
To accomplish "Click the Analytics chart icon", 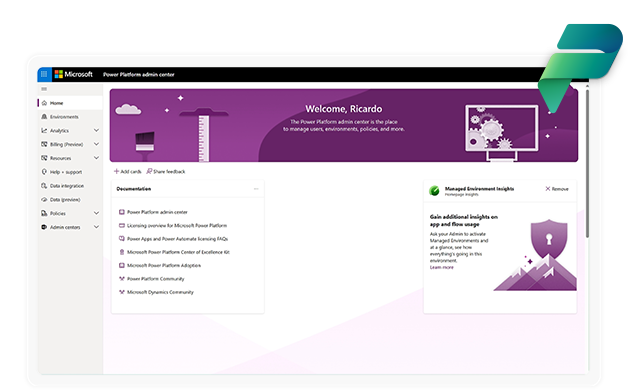I will (44, 131).
